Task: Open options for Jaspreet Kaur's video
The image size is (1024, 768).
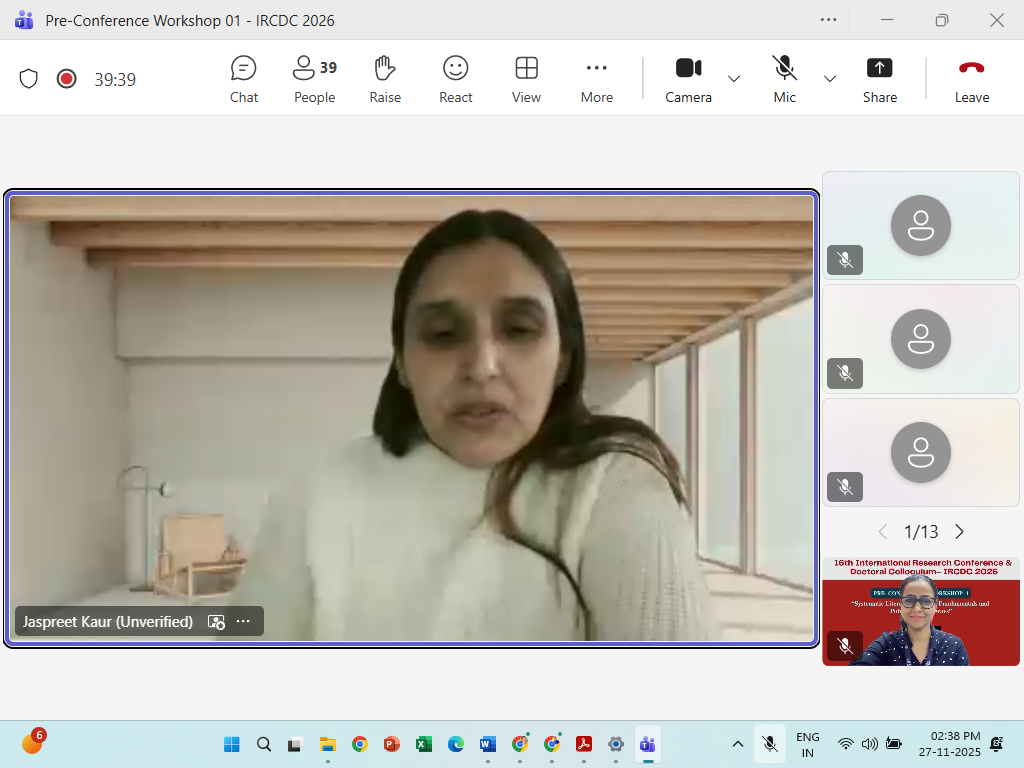Action: click(243, 622)
